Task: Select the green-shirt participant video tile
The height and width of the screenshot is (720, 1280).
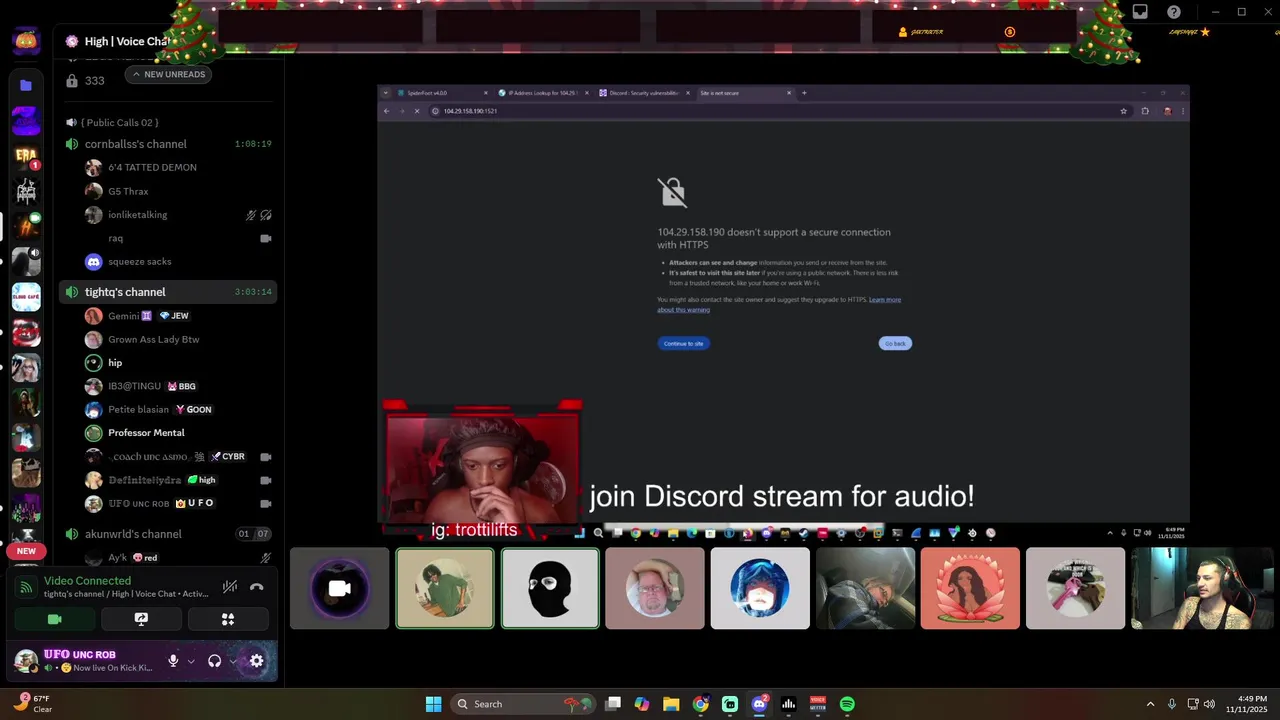Action: 445,588
